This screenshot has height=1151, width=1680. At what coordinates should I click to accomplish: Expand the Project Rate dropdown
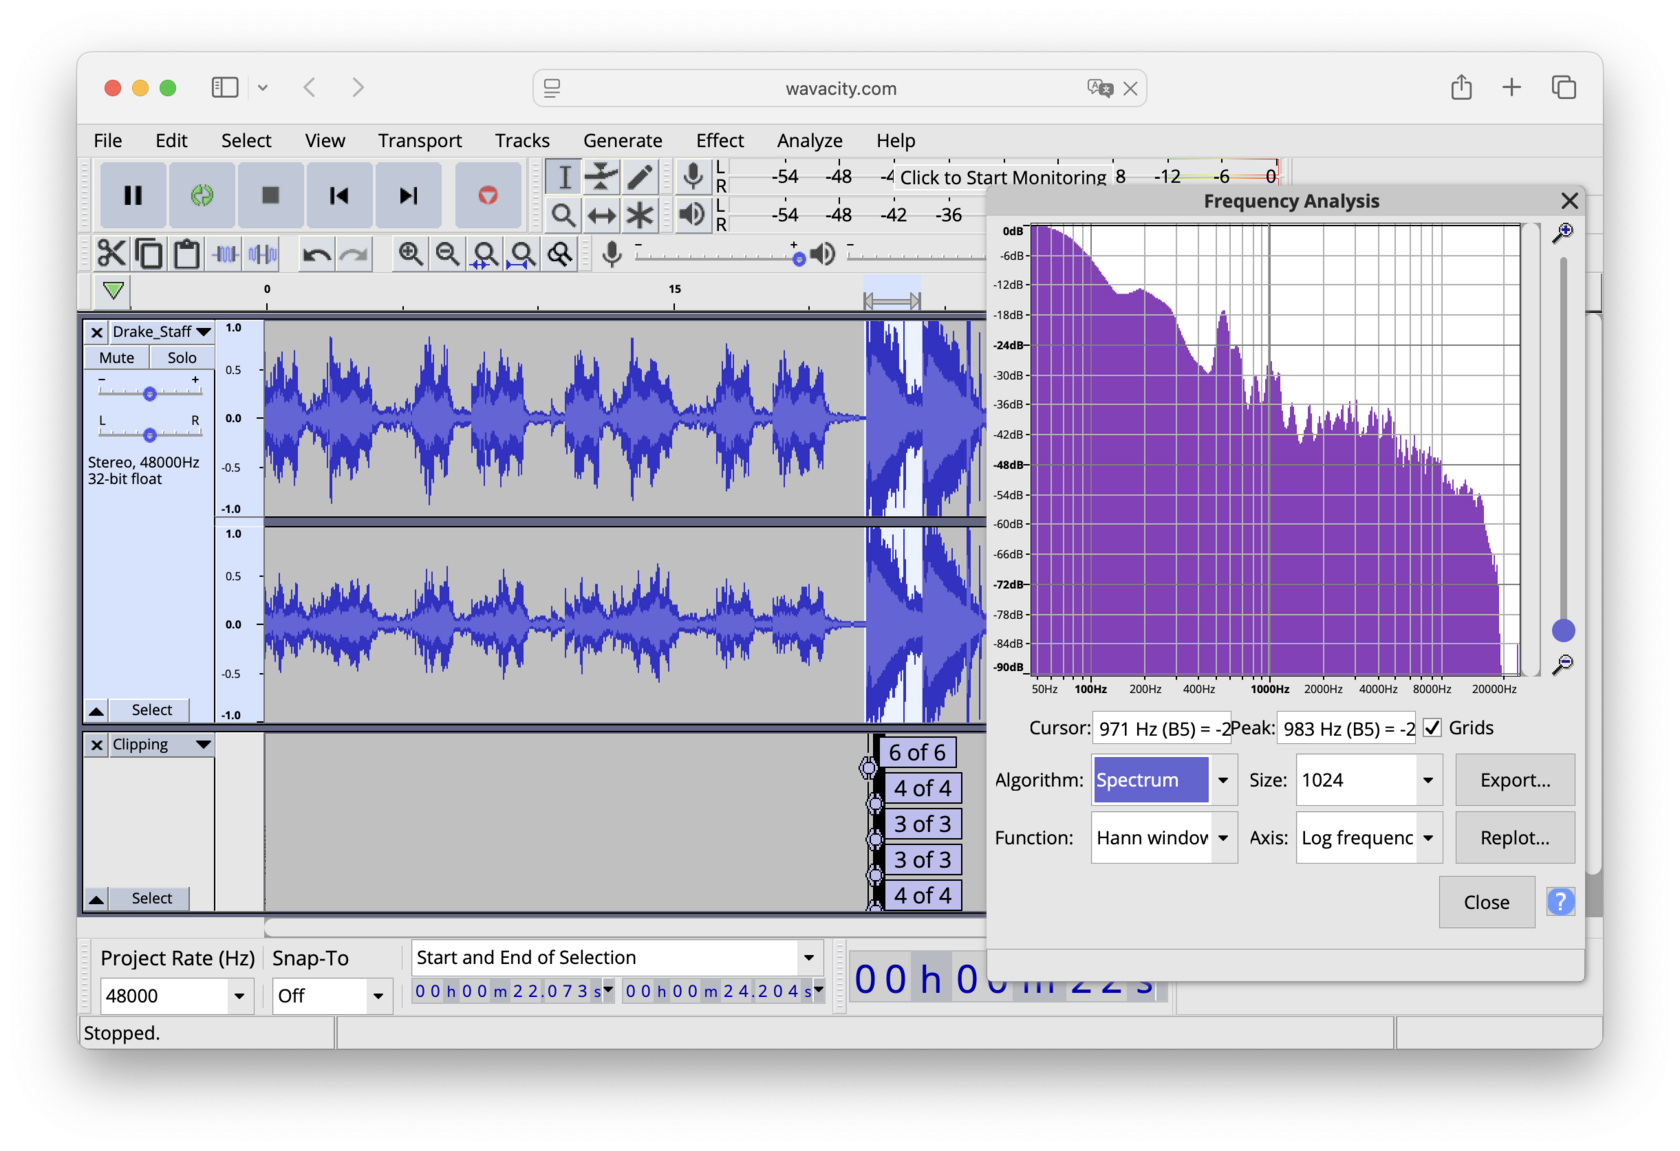(239, 996)
